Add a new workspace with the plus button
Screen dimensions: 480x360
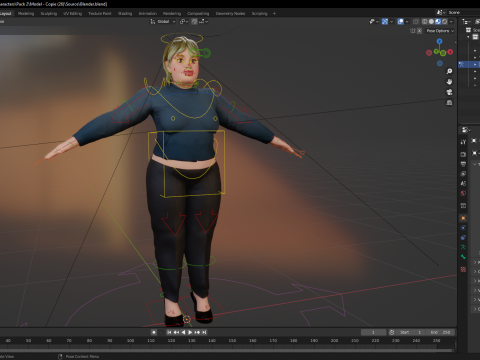[274, 13]
